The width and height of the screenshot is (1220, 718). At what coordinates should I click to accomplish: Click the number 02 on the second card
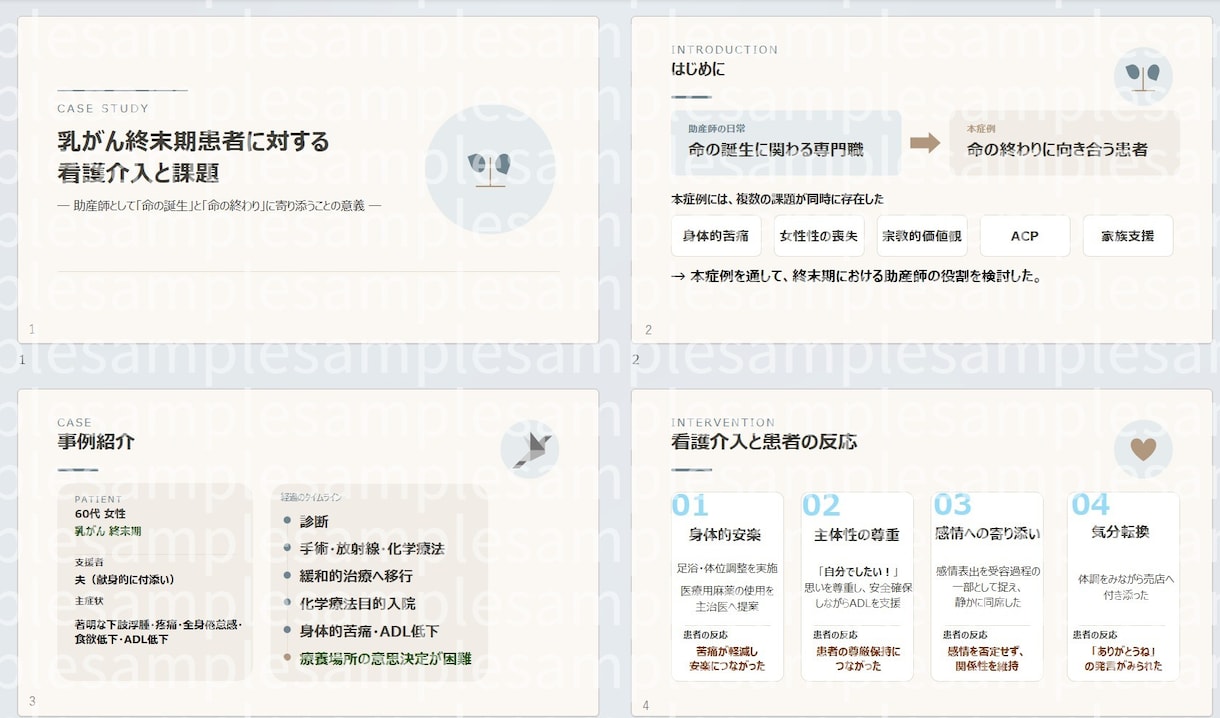click(x=822, y=505)
